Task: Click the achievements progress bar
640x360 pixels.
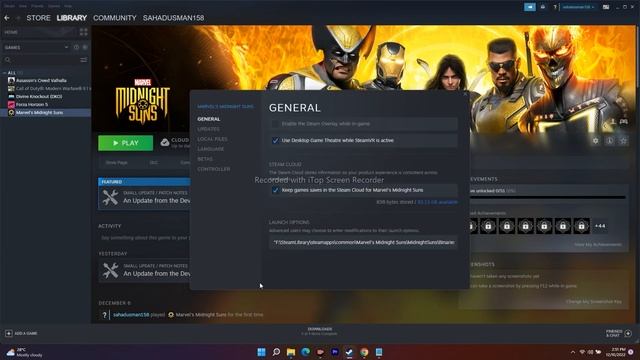Action: pos(548,198)
